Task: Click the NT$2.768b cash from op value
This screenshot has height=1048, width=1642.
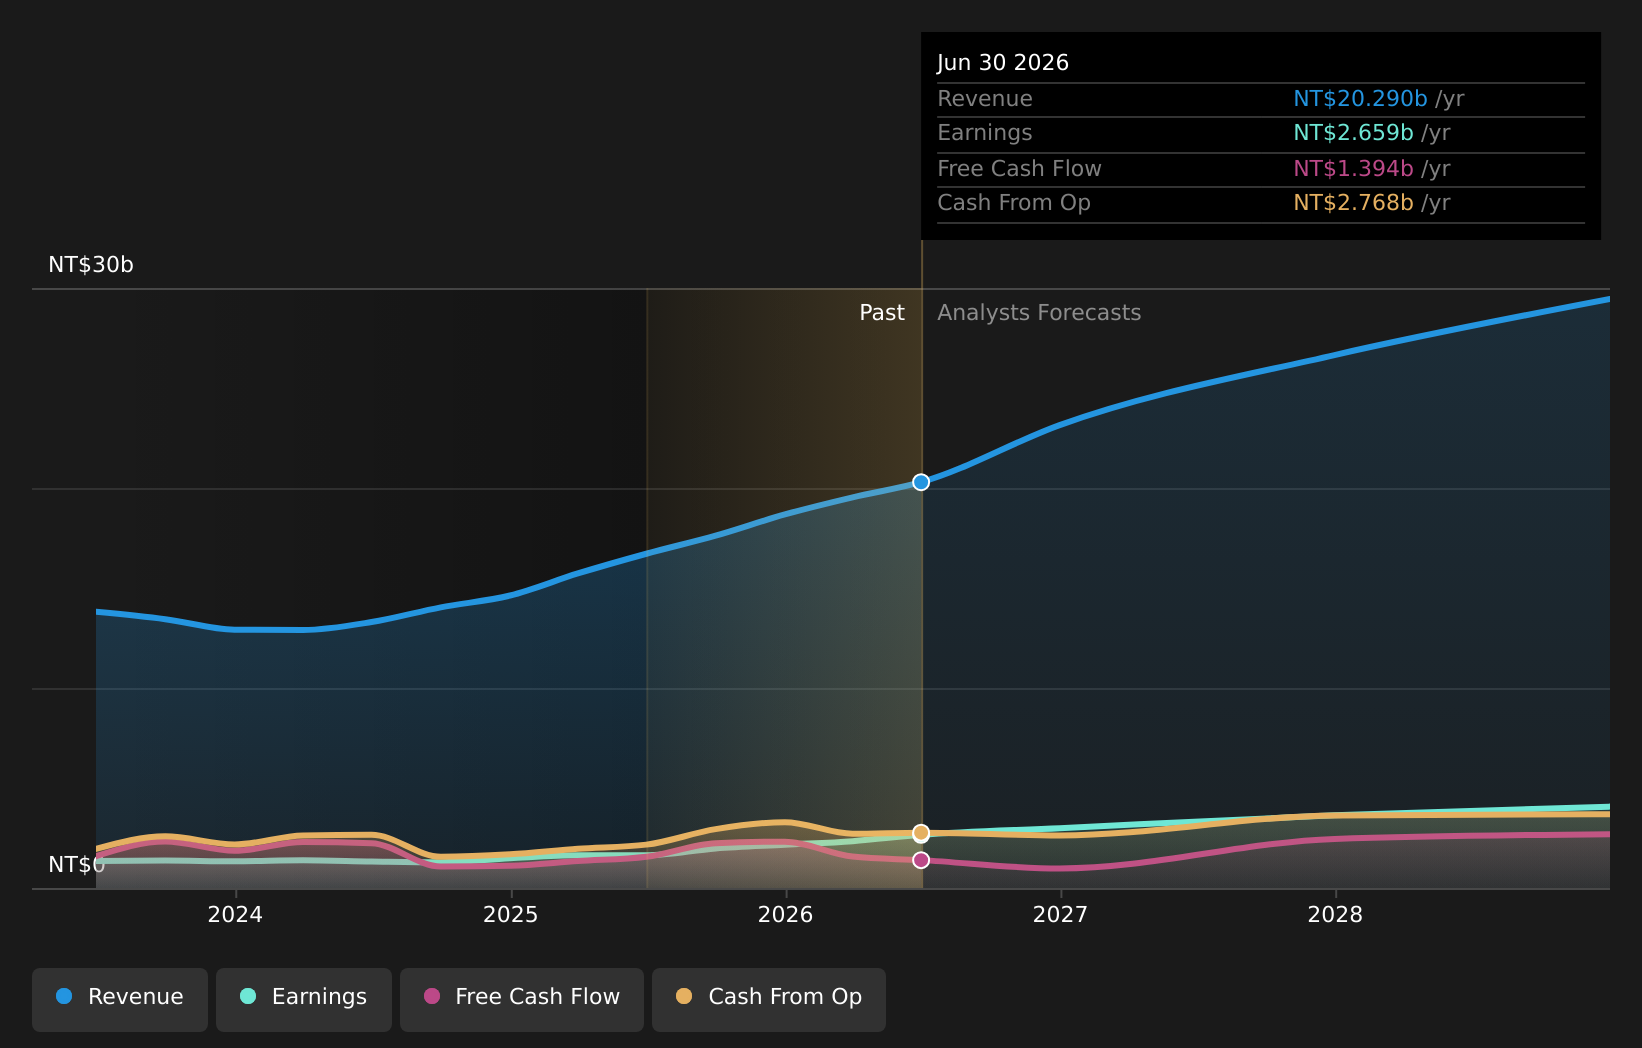Action: 1353,203
